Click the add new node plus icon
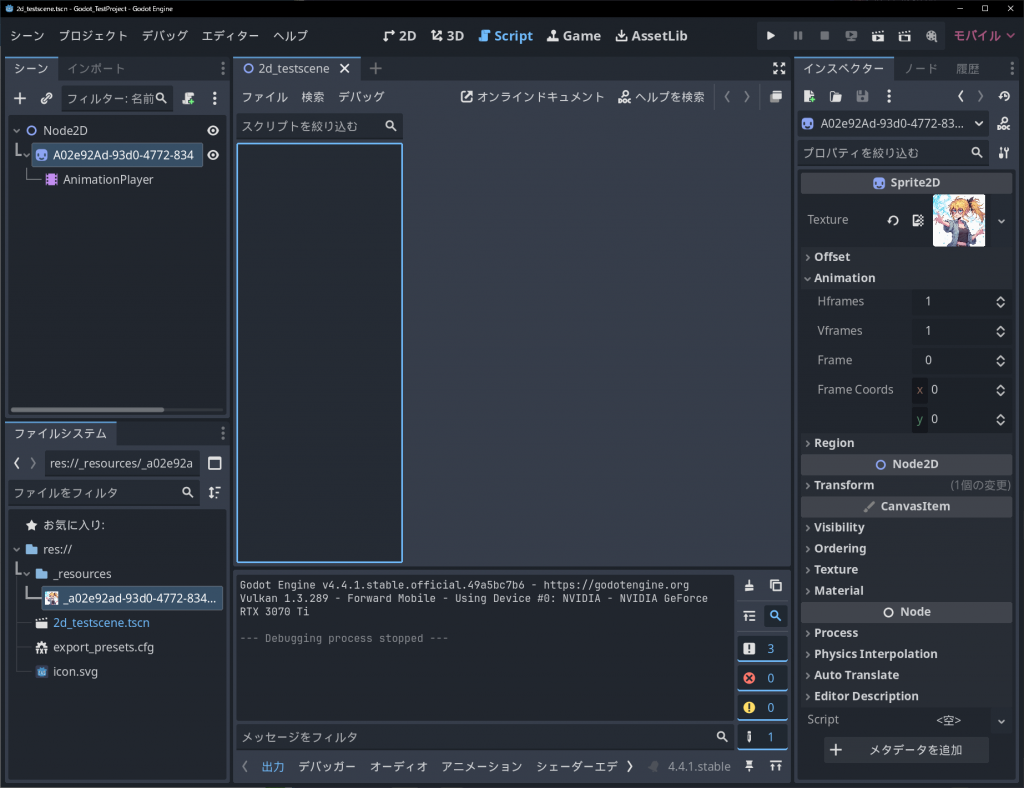Image resolution: width=1024 pixels, height=788 pixels. click(20, 99)
